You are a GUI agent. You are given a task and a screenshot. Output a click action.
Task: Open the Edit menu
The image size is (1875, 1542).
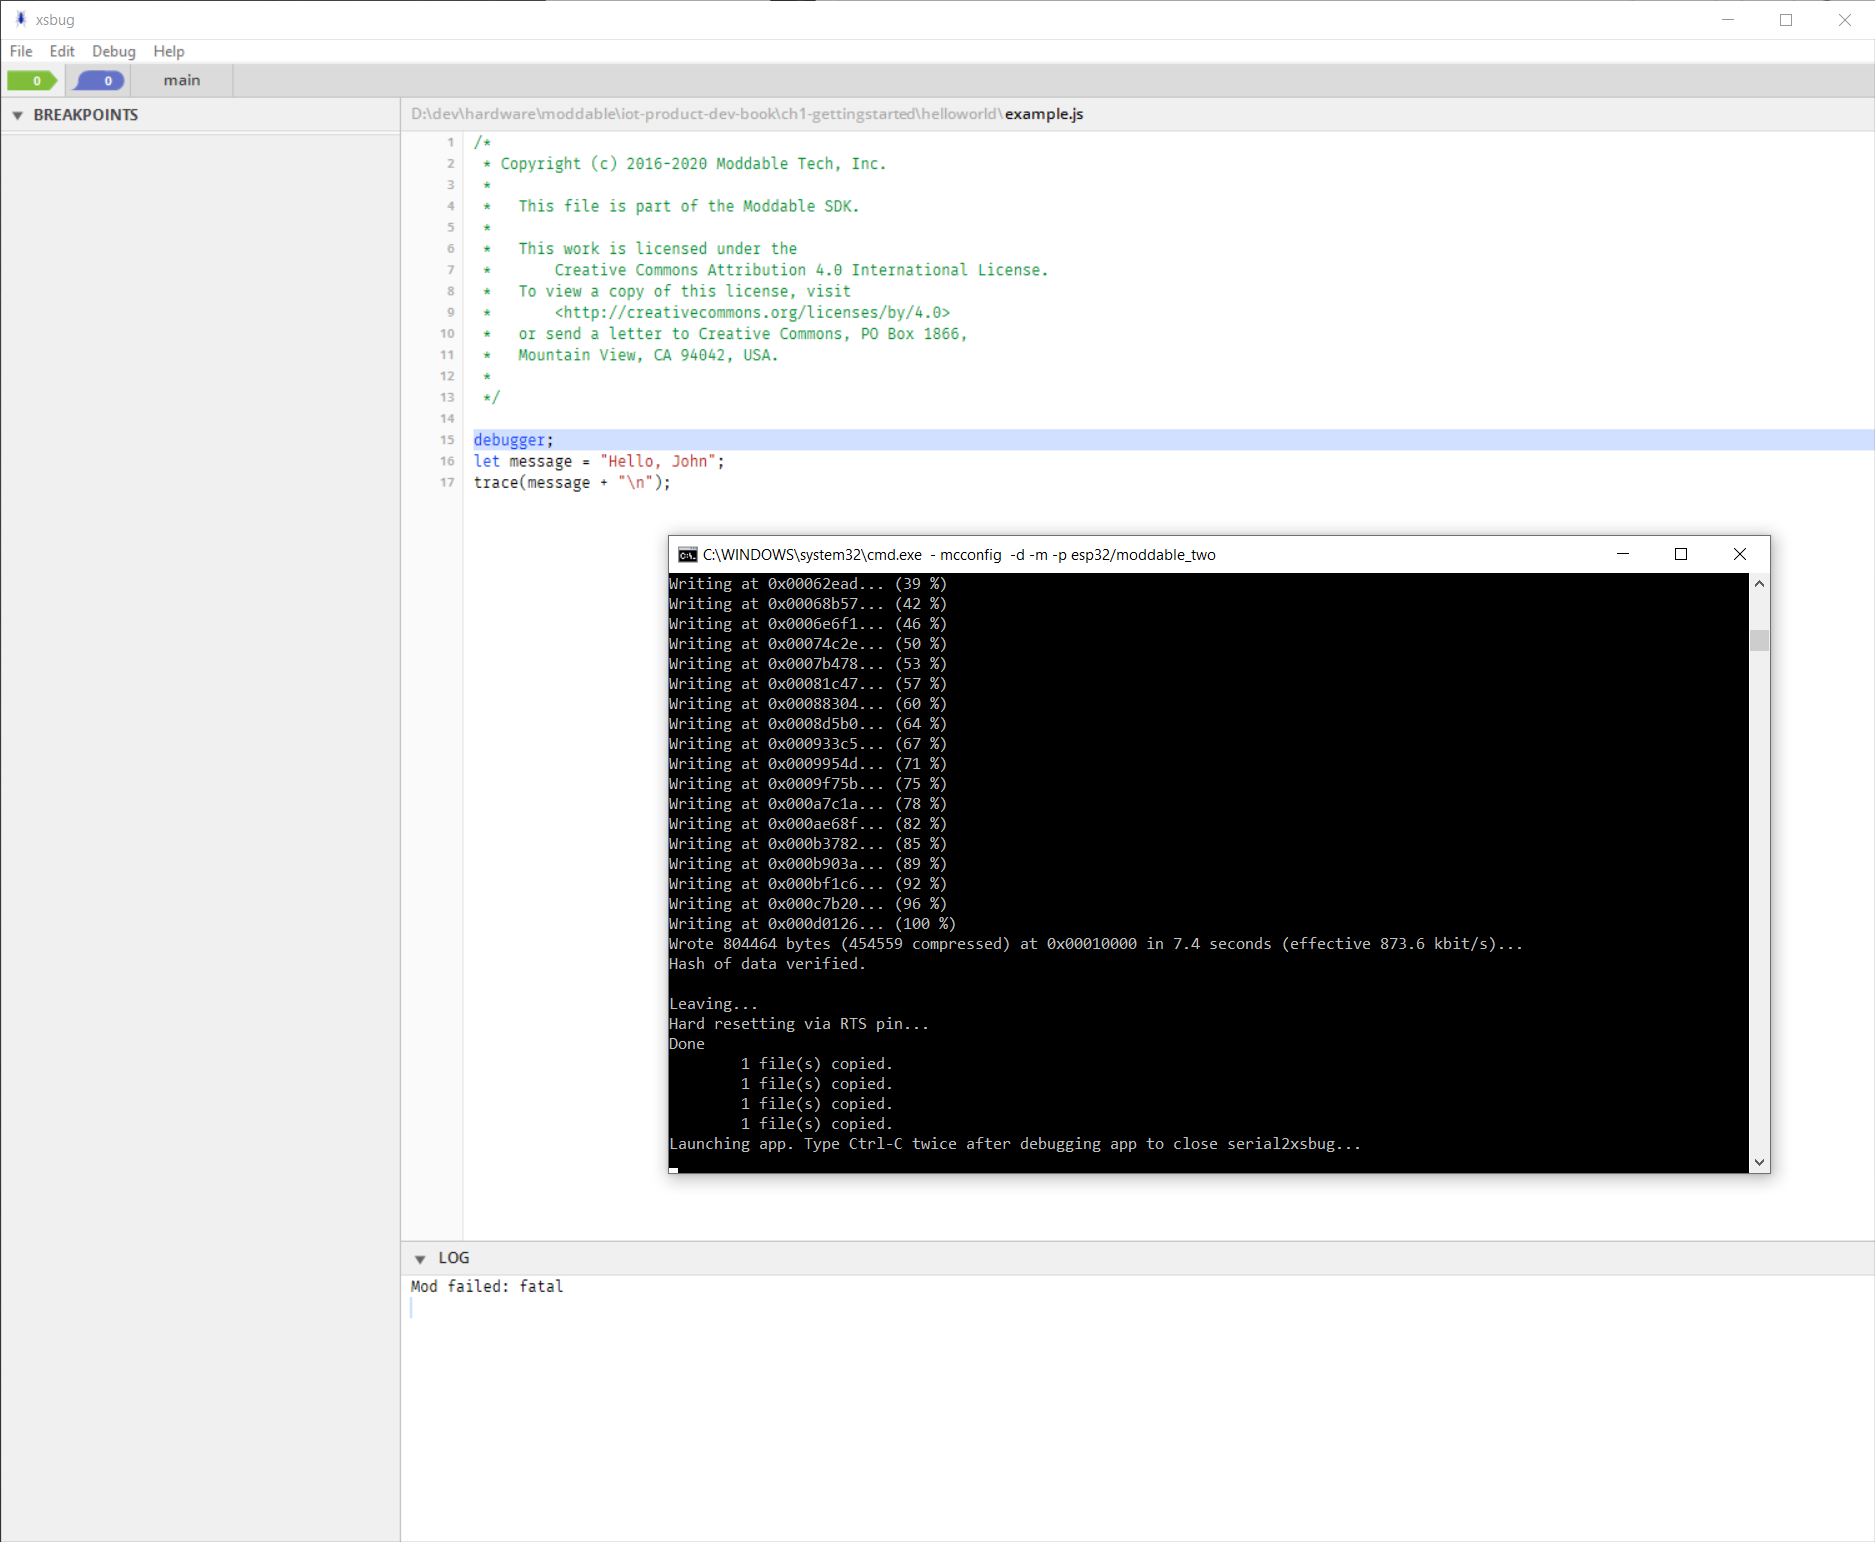pyautogui.click(x=61, y=51)
